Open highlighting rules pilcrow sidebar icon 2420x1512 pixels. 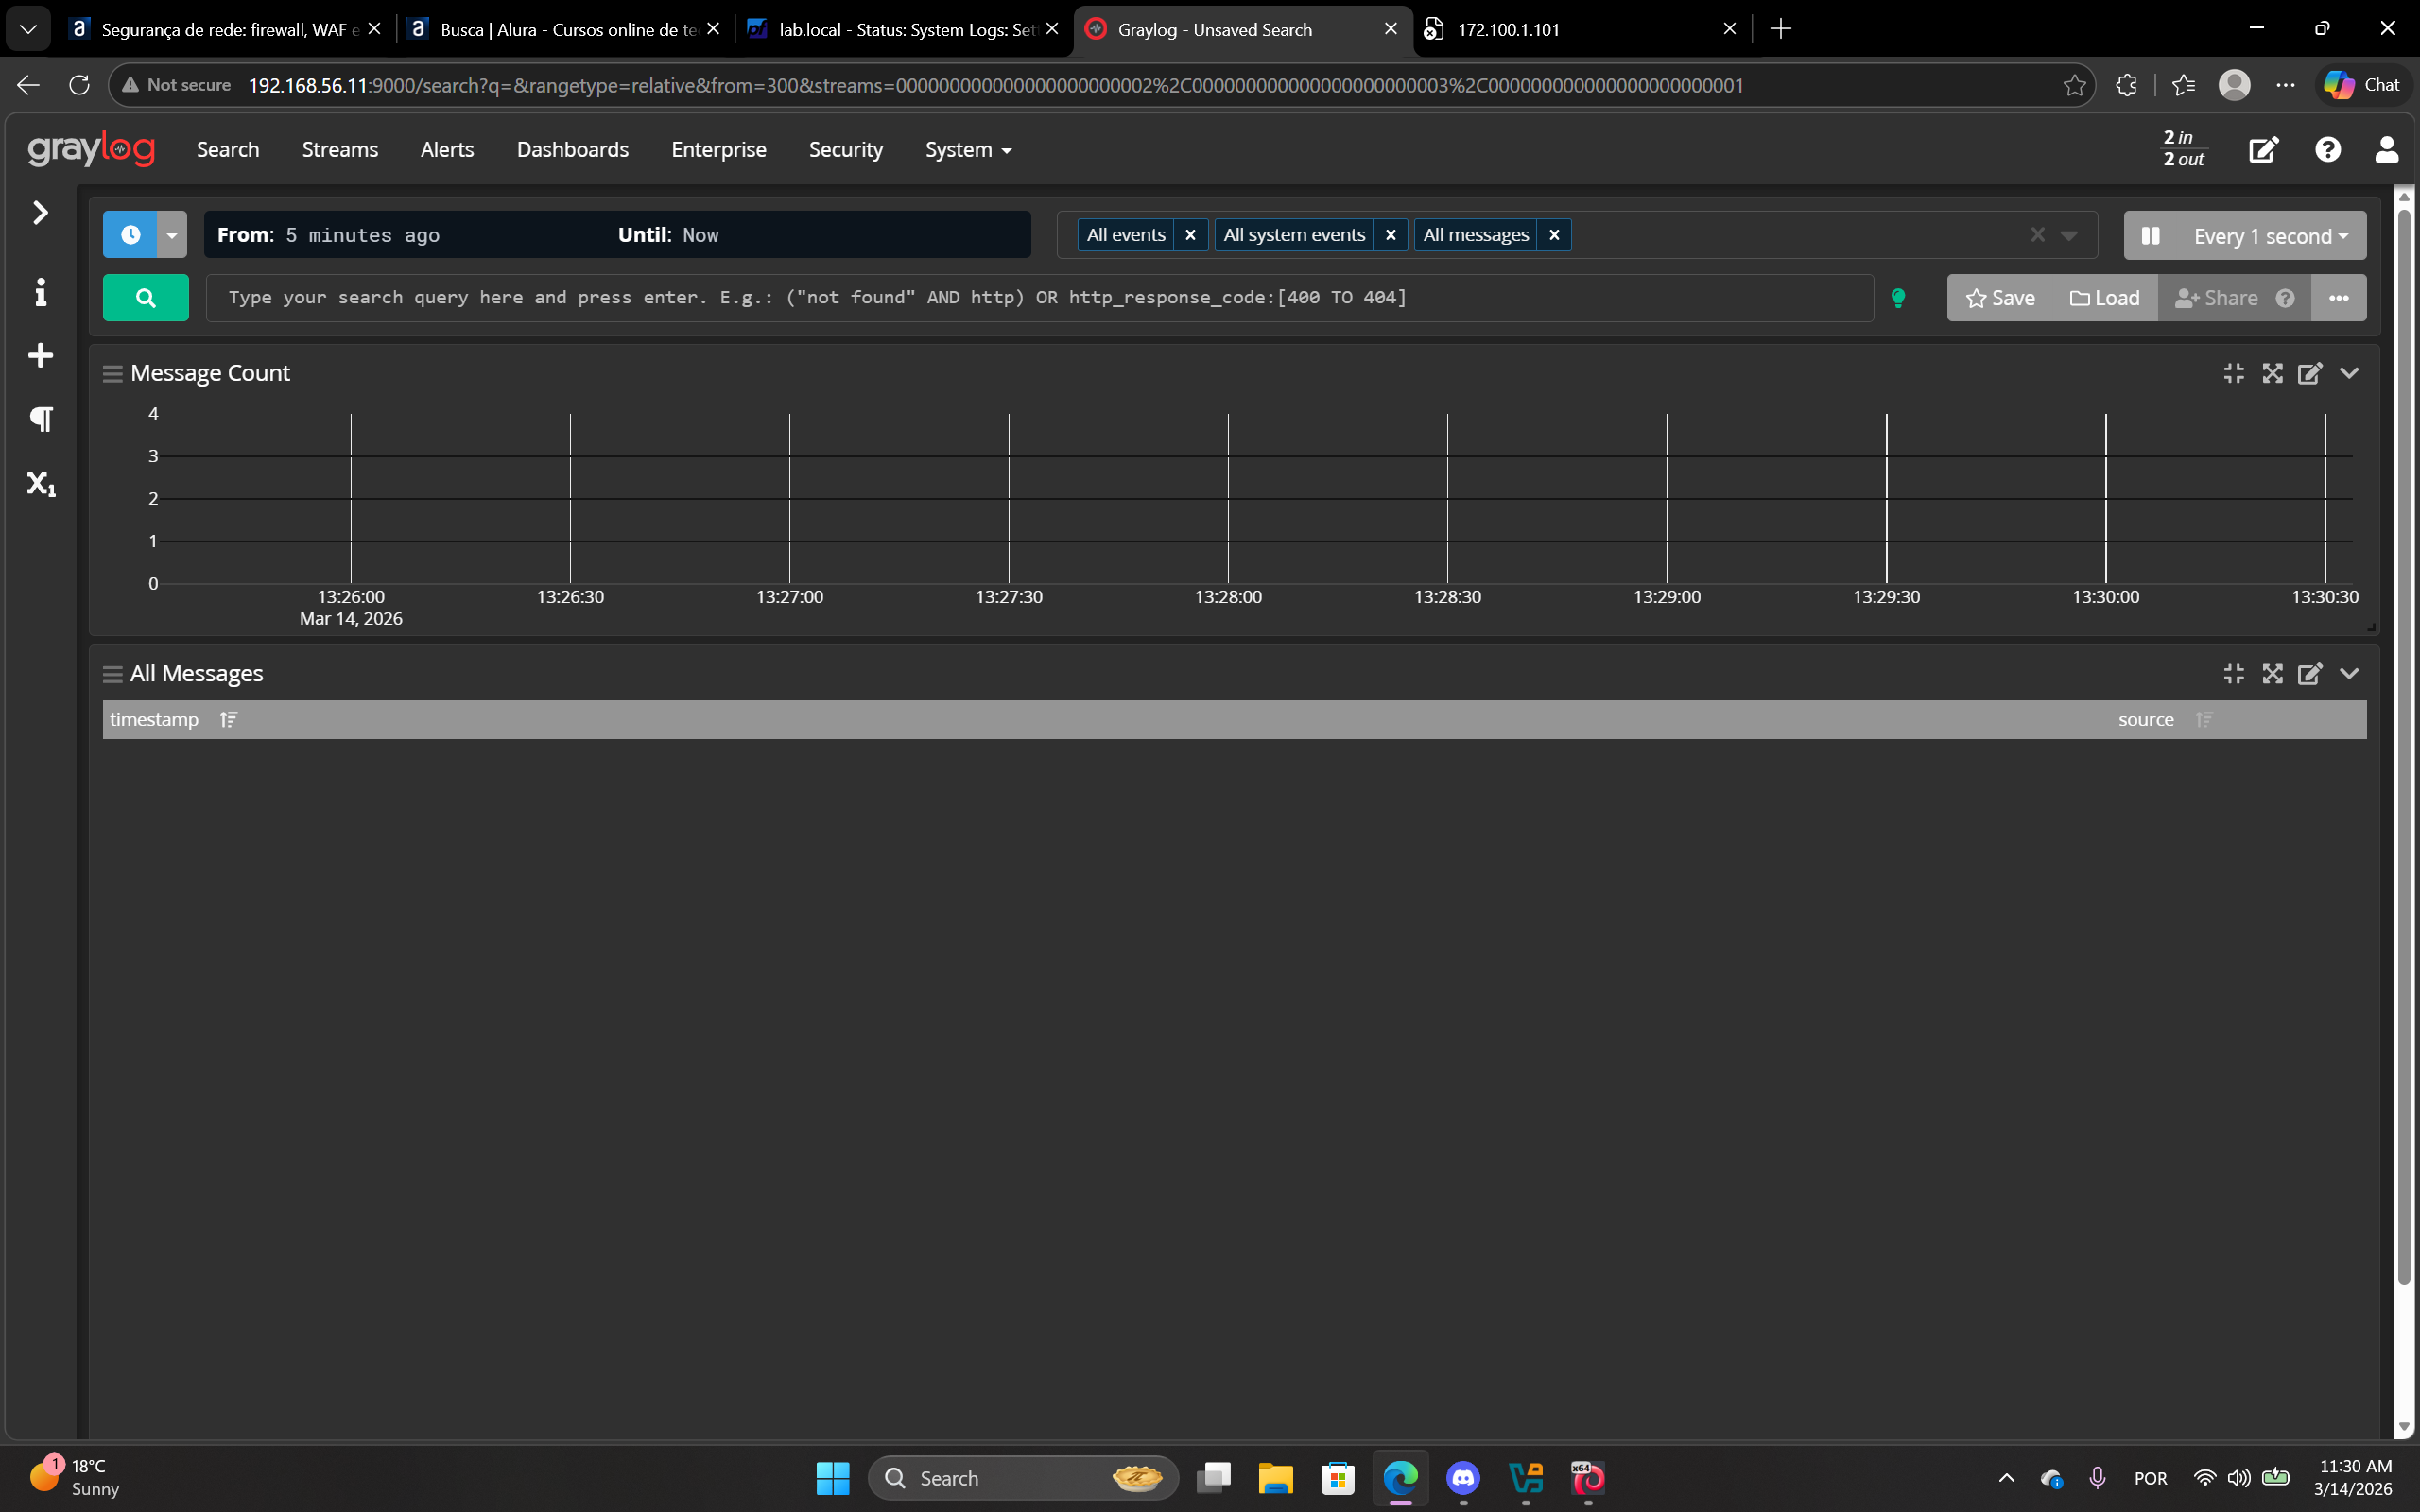[x=40, y=419]
